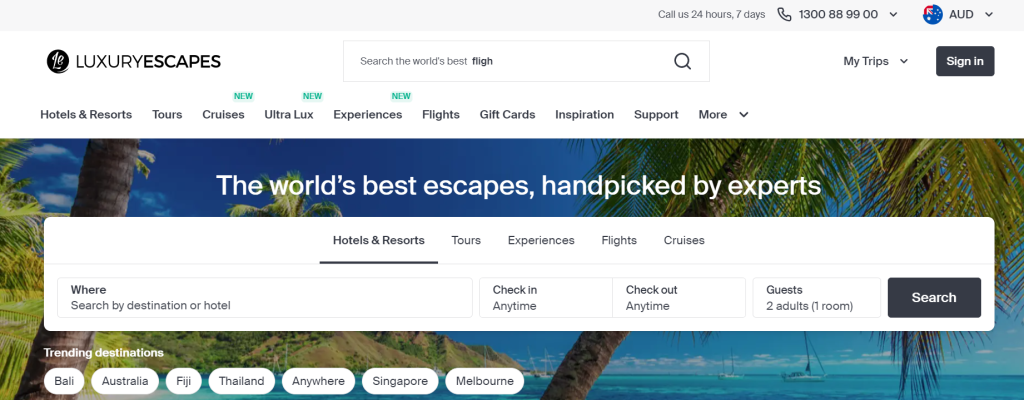The width and height of the screenshot is (1024, 400).
Task: Select the Singapore trending chip
Action: pos(400,381)
